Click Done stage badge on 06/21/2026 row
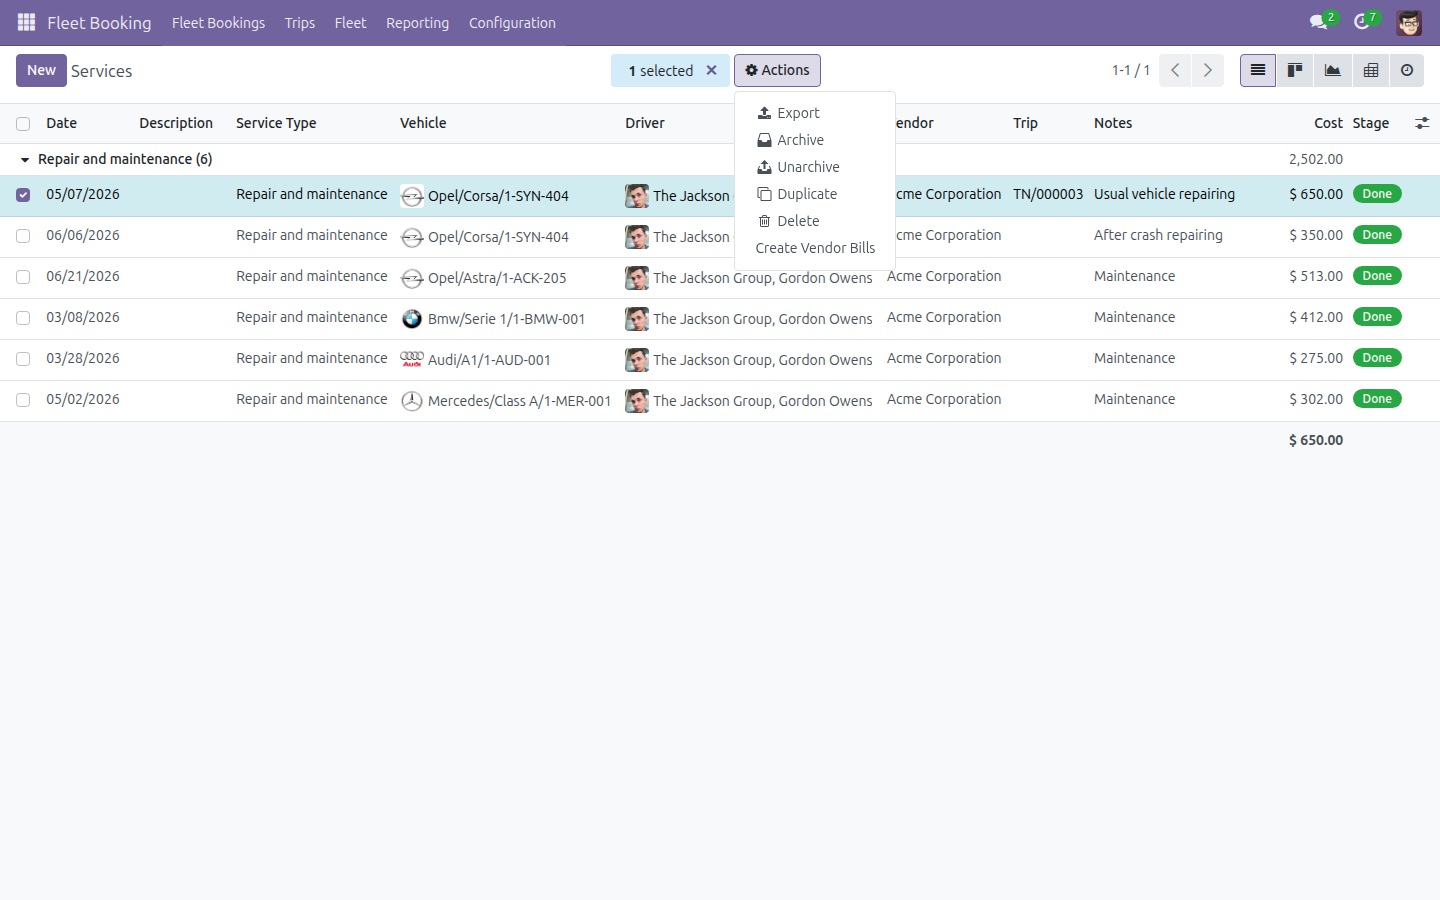The height and width of the screenshot is (900, 1440). (1377, 276)
